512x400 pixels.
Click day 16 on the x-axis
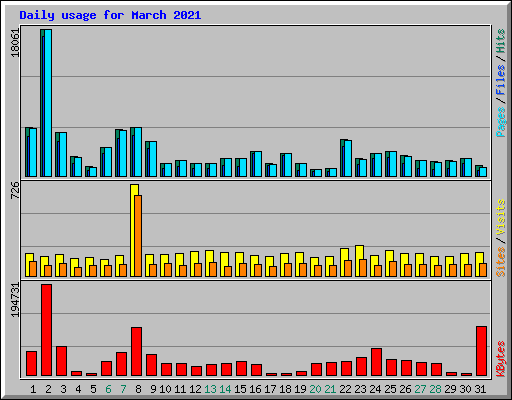(x=255, y=389)
